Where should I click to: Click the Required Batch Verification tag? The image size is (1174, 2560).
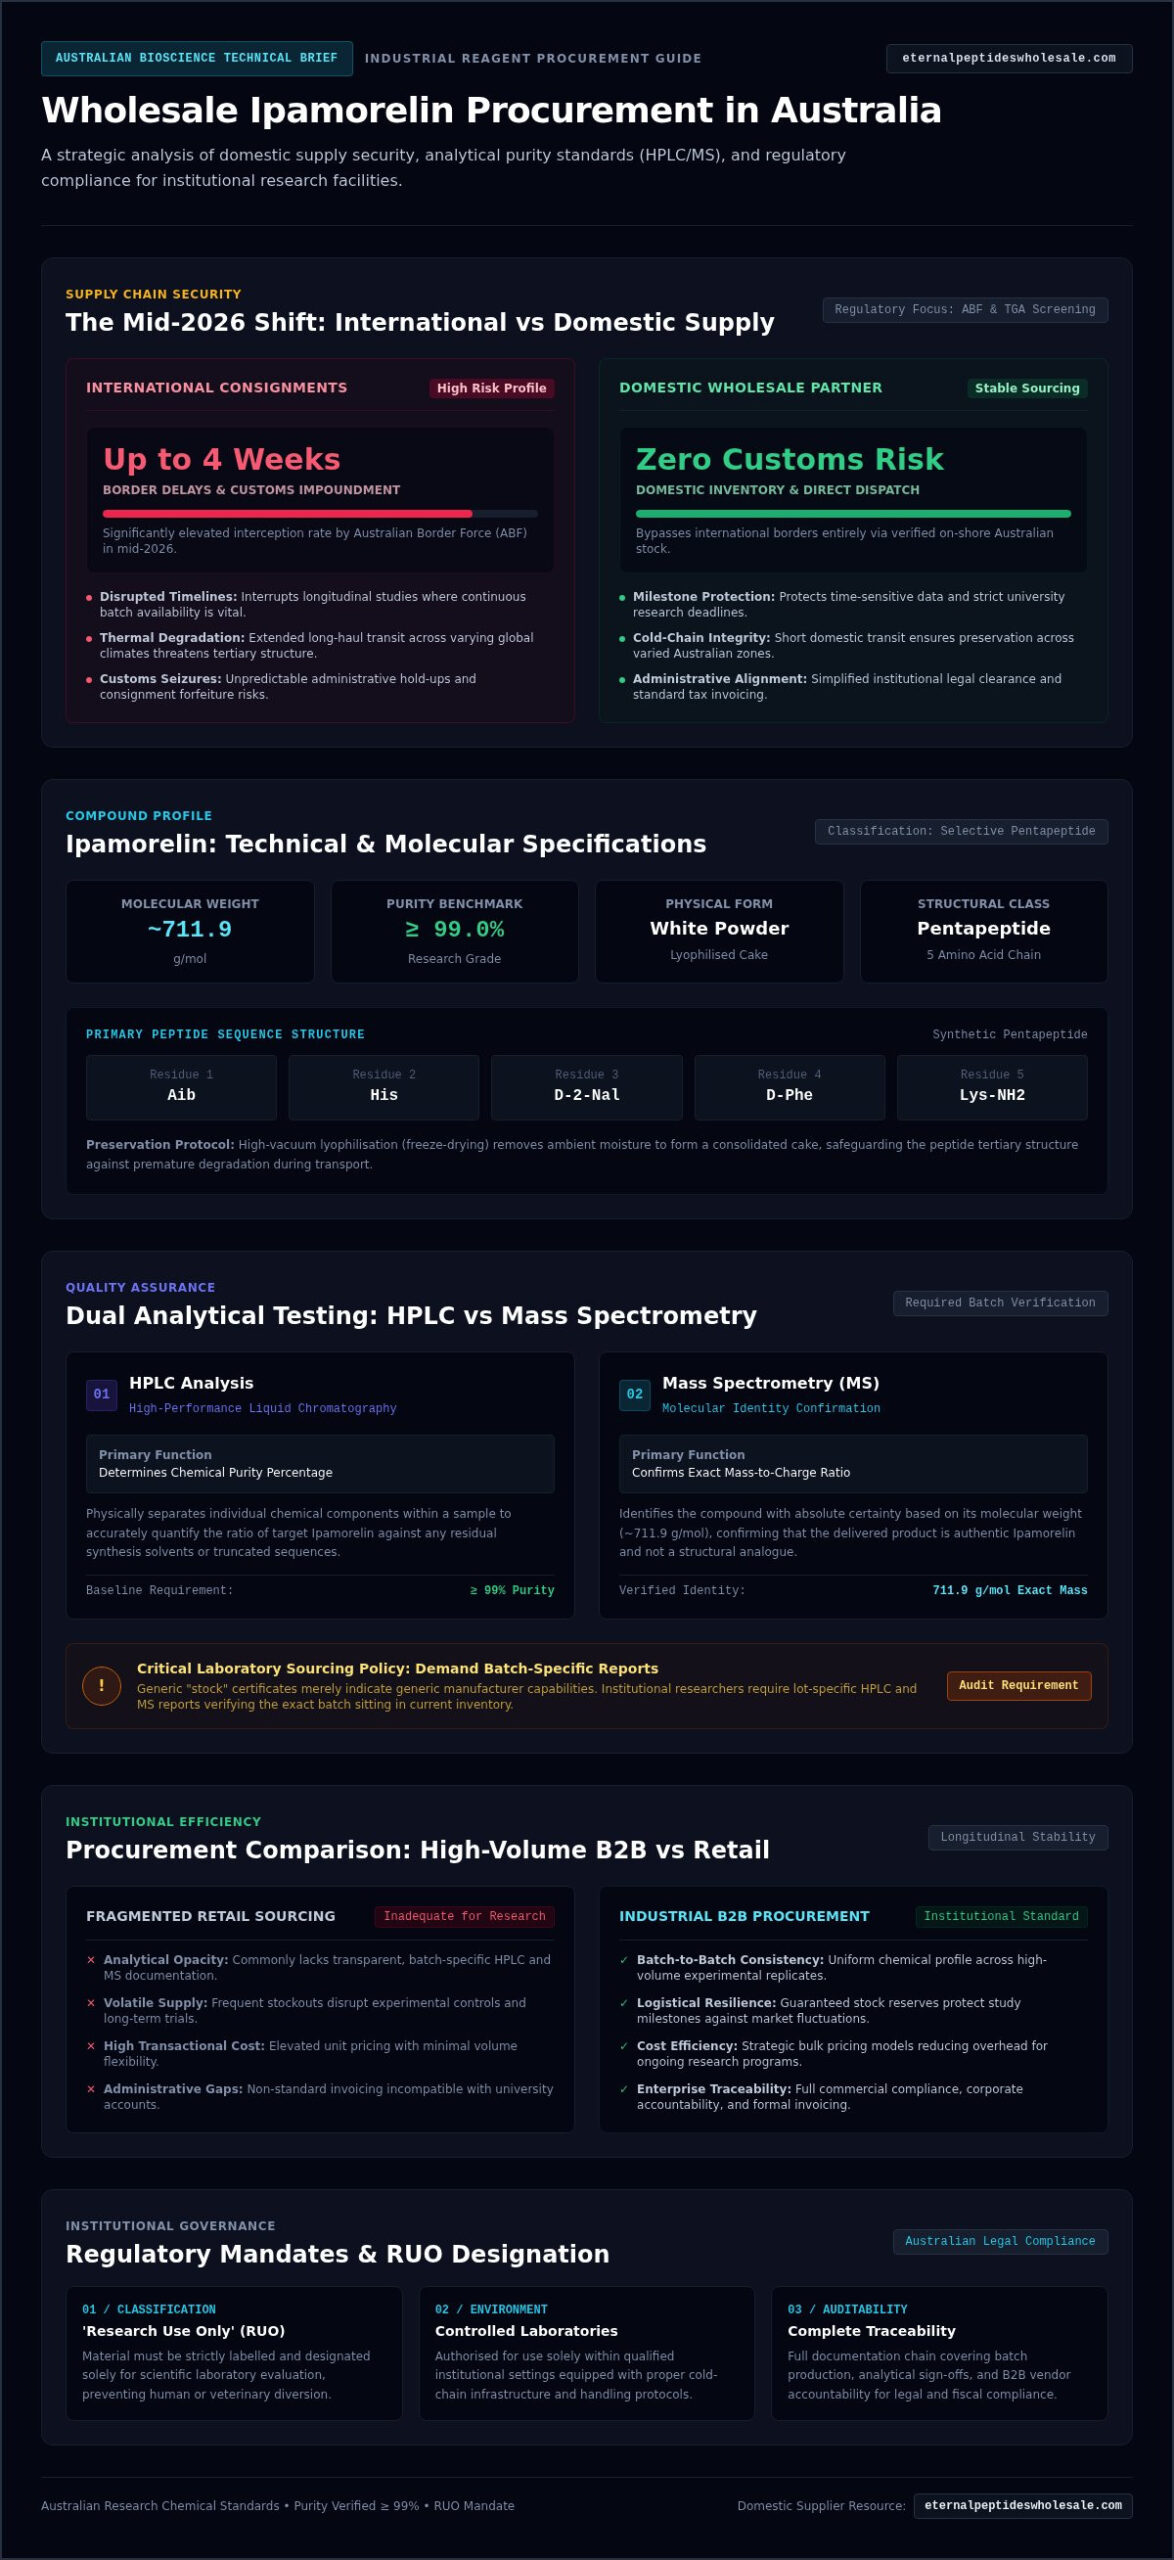(x=1000, y=1303)
